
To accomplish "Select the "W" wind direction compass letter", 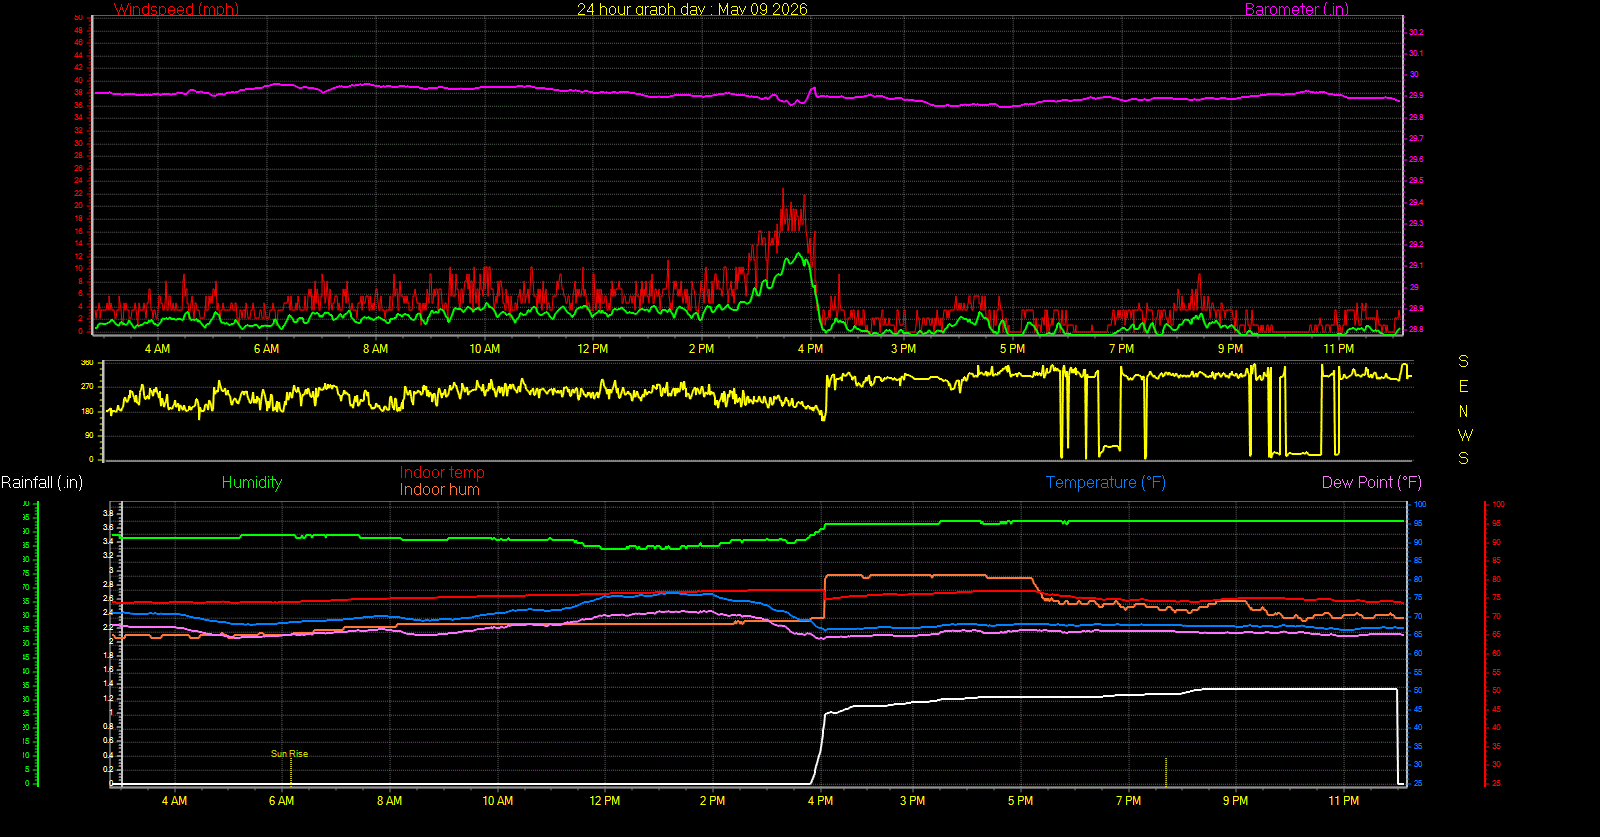I will point(1465,435).
